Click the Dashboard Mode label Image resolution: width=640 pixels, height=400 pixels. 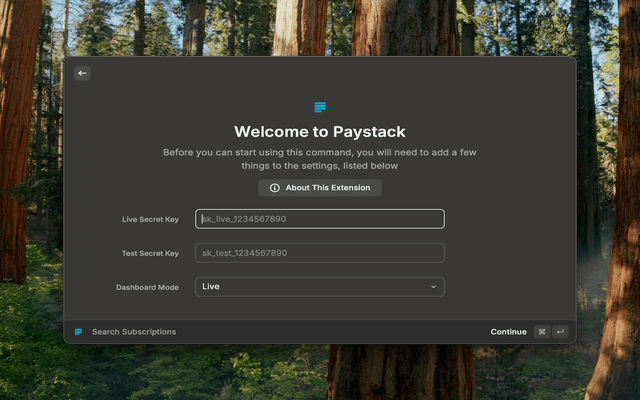click(x=147, y=287)
